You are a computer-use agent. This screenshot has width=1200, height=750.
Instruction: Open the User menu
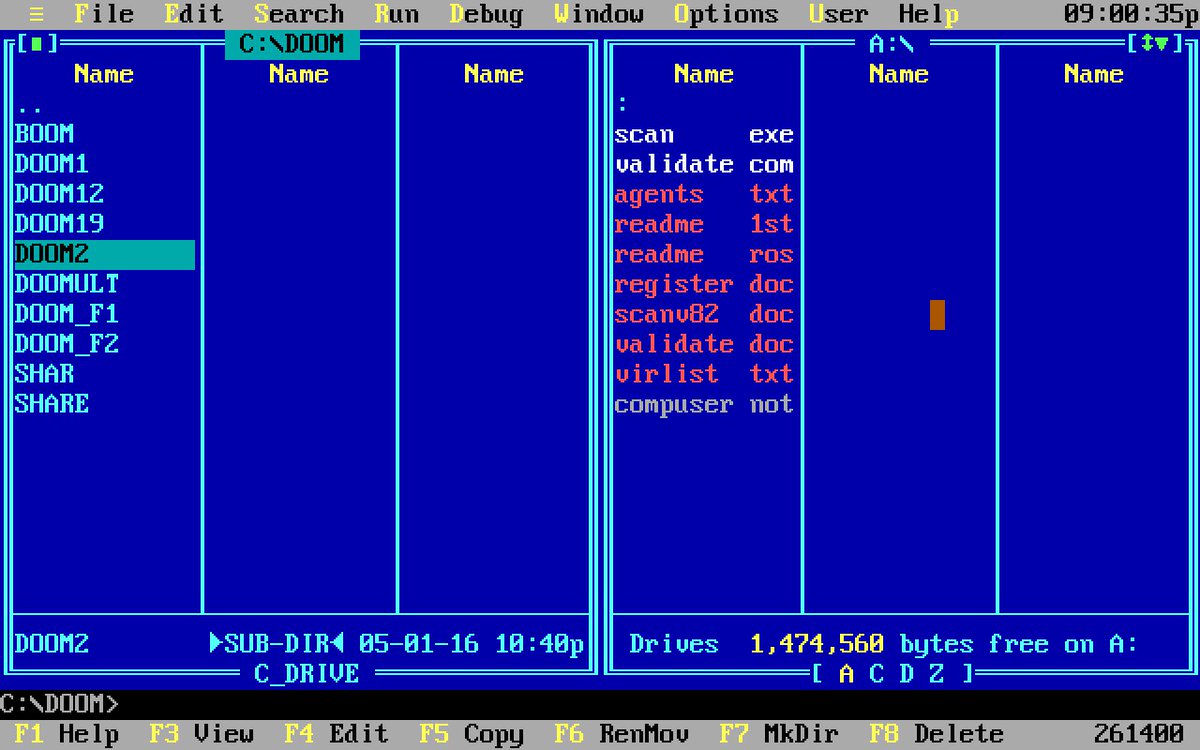839,14
